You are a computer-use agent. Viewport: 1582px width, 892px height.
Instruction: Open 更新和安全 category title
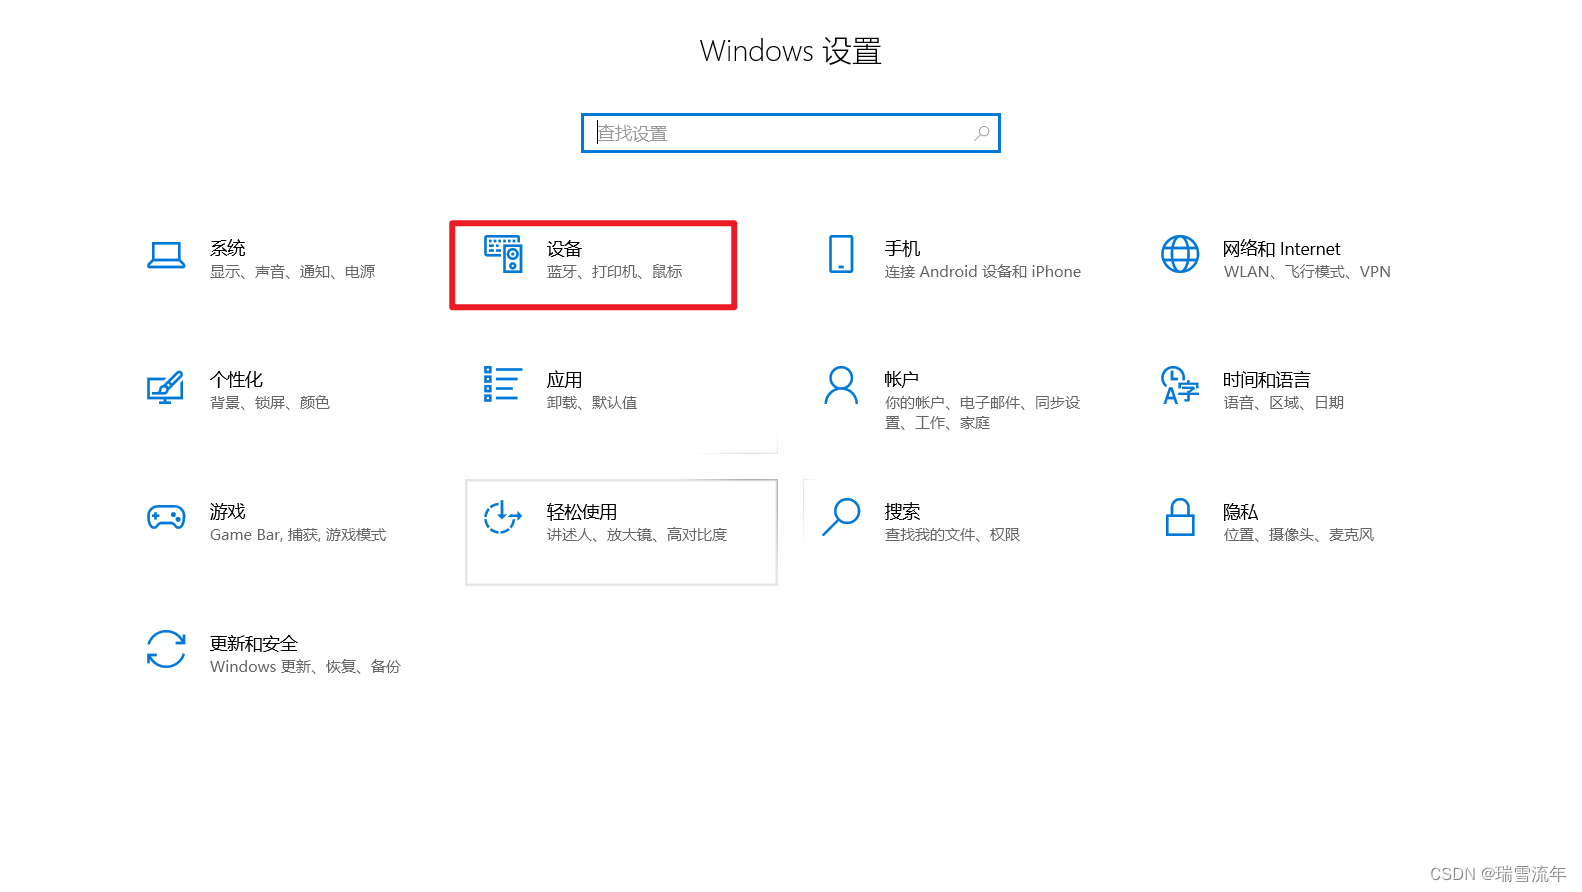click(254, 644)
